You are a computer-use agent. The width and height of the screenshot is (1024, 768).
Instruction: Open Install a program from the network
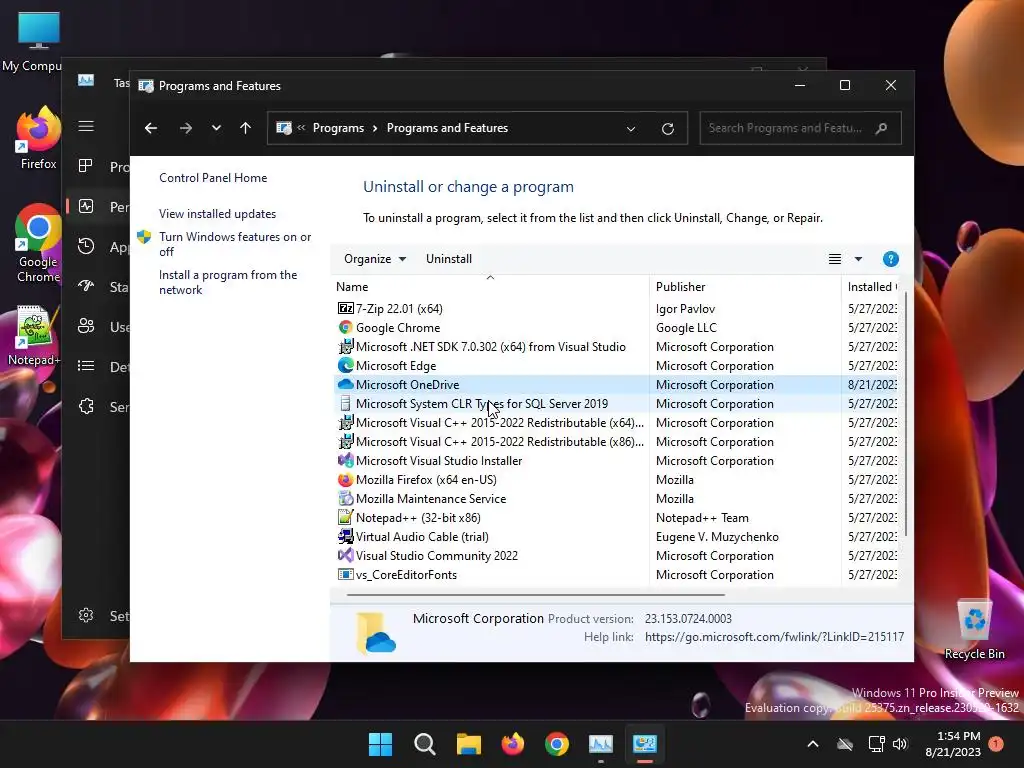click(x=228, y=282)
